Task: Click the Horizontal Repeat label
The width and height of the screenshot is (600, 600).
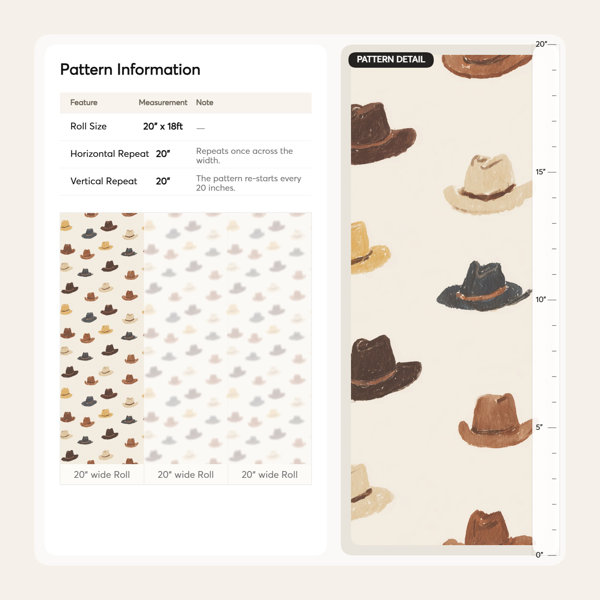Action: 109,154
